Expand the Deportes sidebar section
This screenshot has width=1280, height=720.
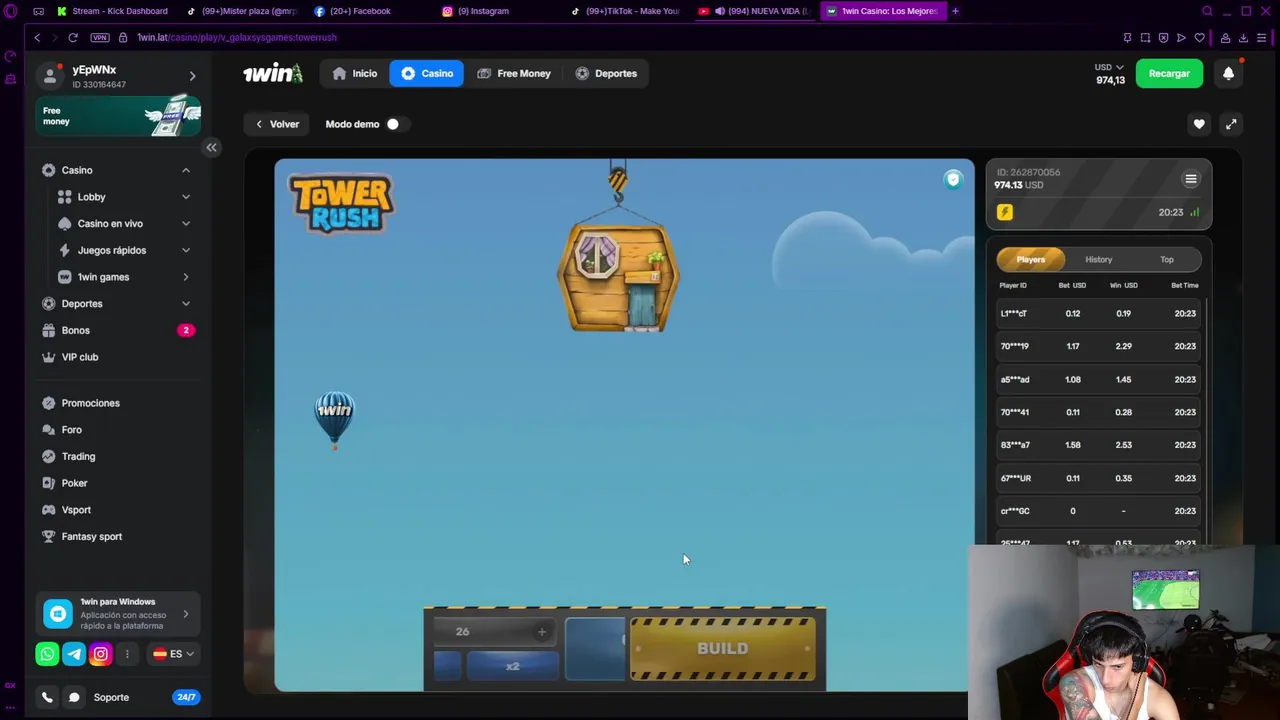186,303
